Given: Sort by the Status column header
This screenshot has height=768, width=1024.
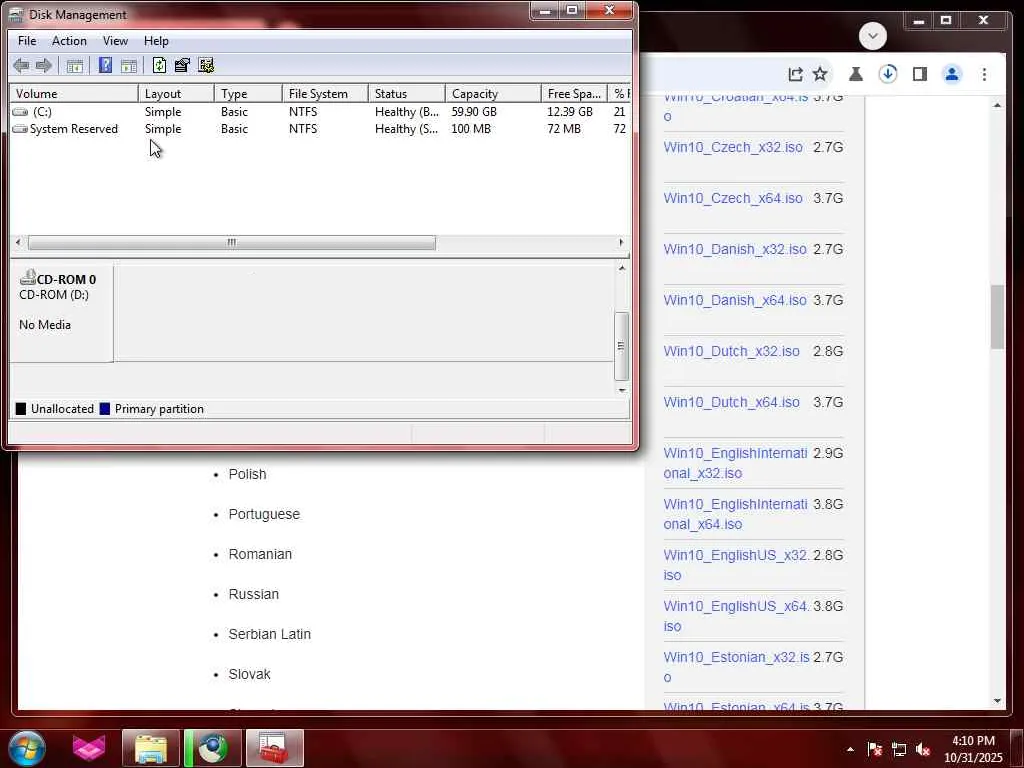Looking at the screenshot, I should tap(407, 94).
